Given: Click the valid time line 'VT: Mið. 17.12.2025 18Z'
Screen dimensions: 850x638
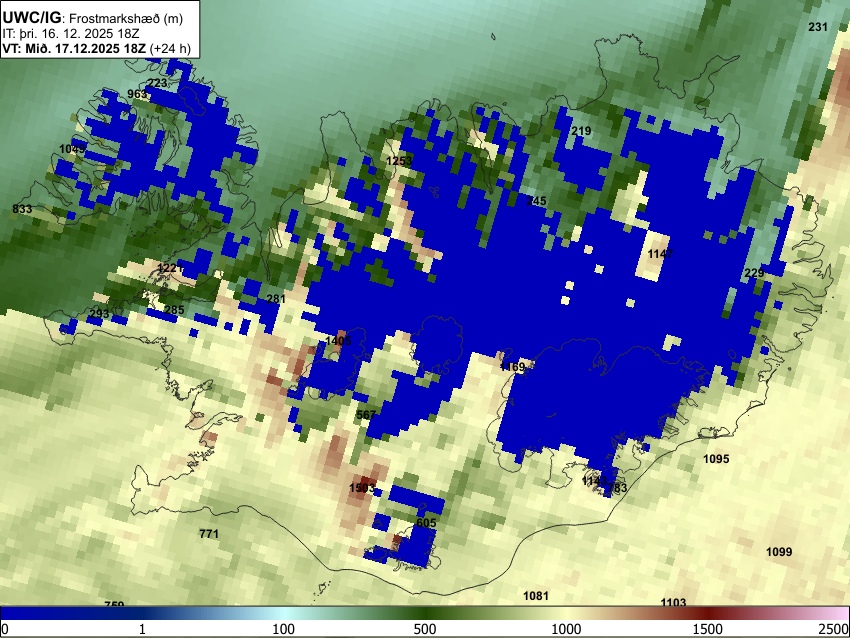Looking at the screenshot, I should 74,48.
